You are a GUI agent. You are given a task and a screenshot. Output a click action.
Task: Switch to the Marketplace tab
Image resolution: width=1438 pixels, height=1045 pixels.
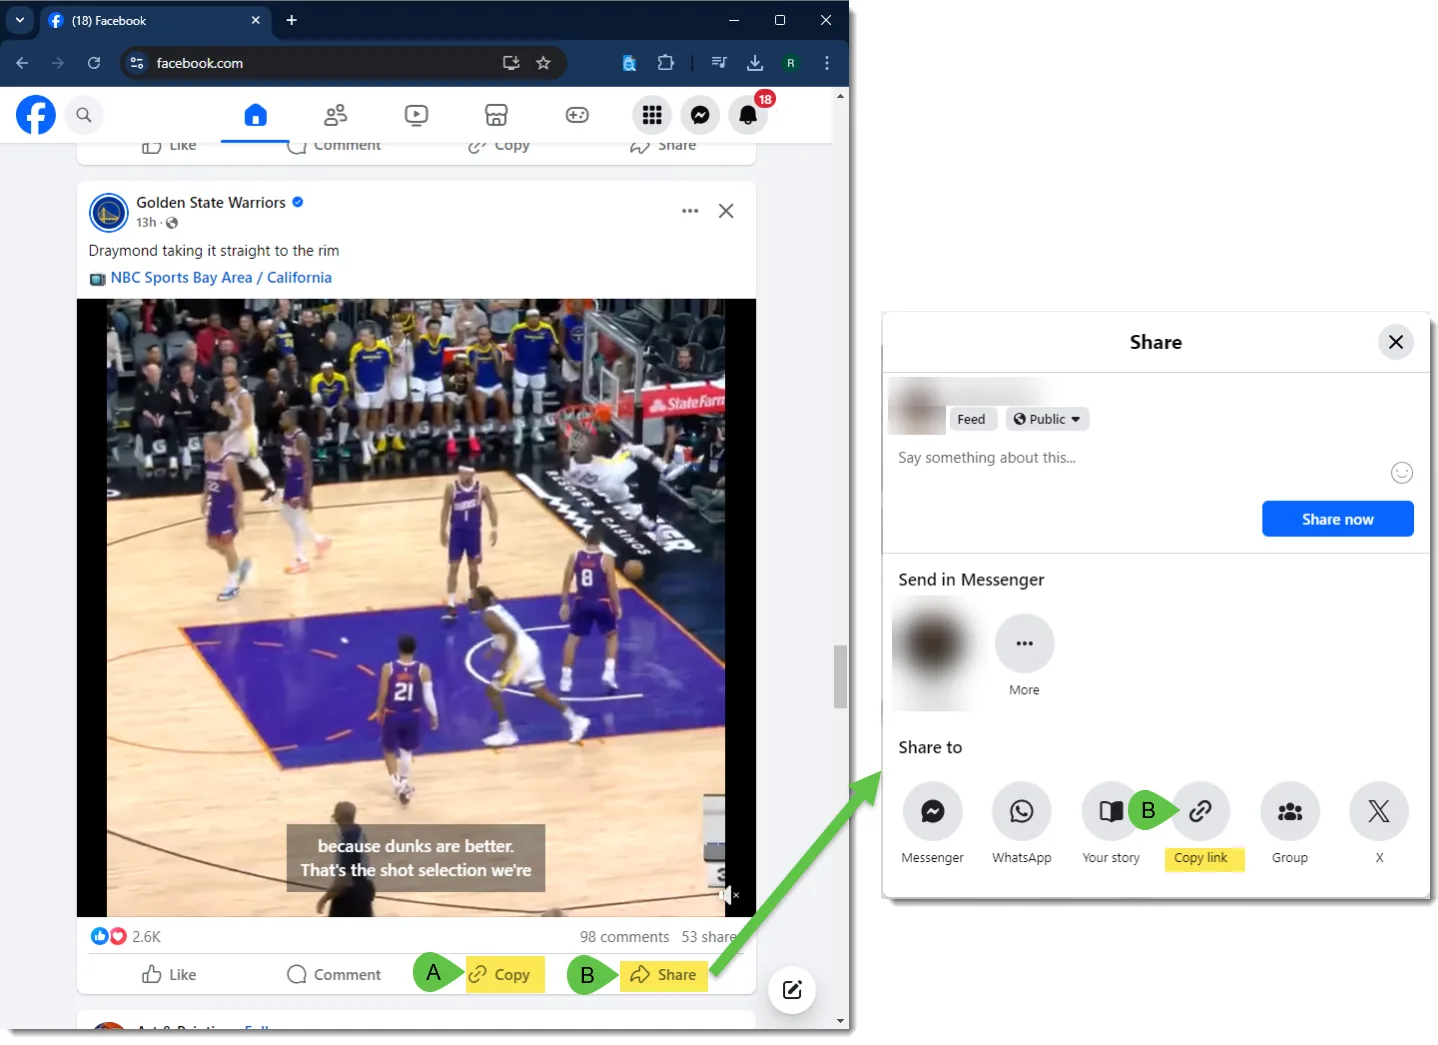coord(496,115)
